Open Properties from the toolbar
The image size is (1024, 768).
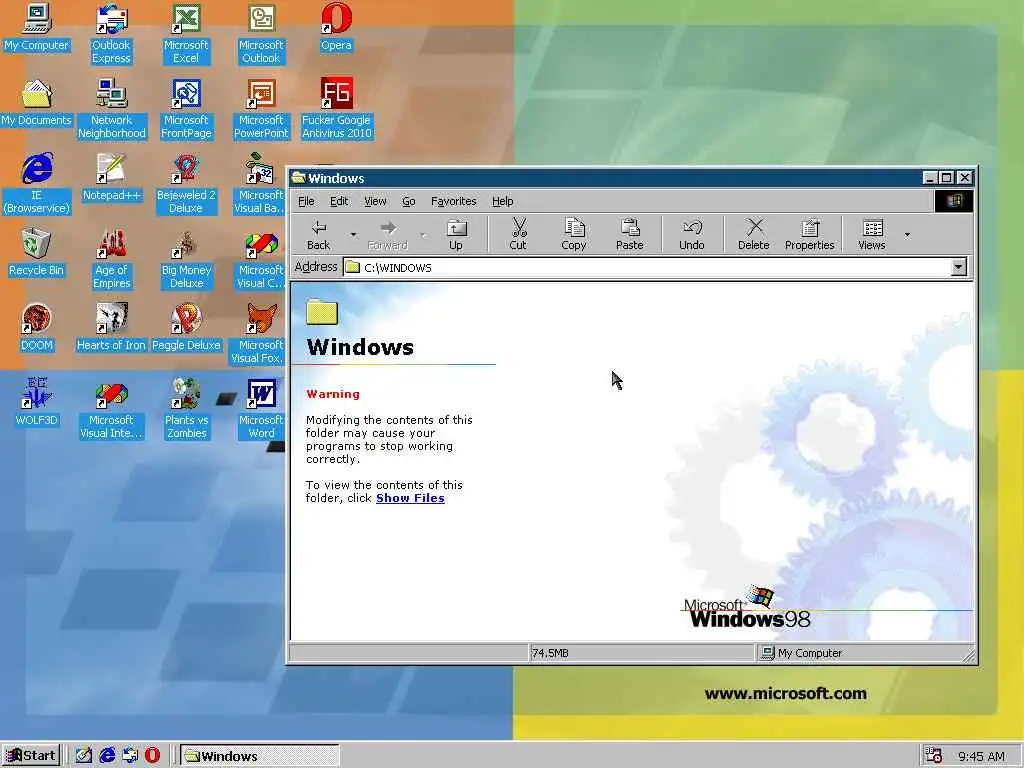point(810,234)
